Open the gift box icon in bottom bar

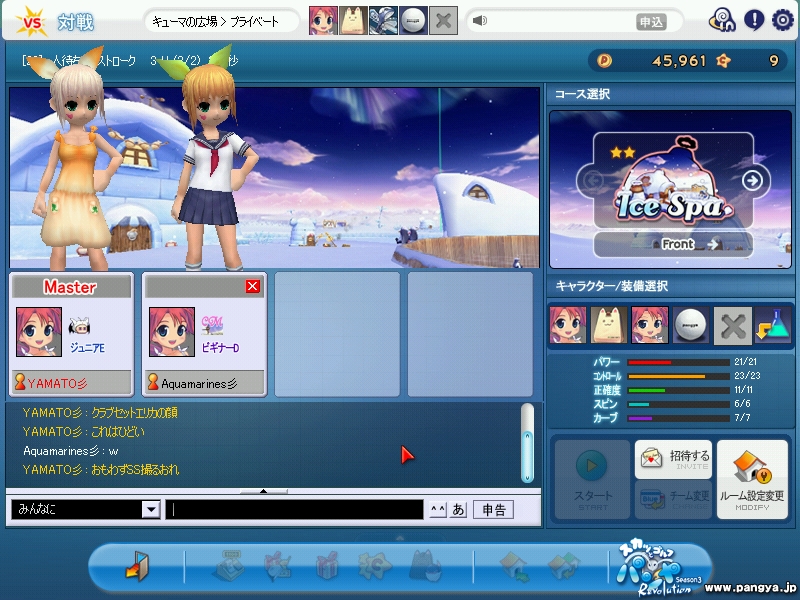[328, 565]
